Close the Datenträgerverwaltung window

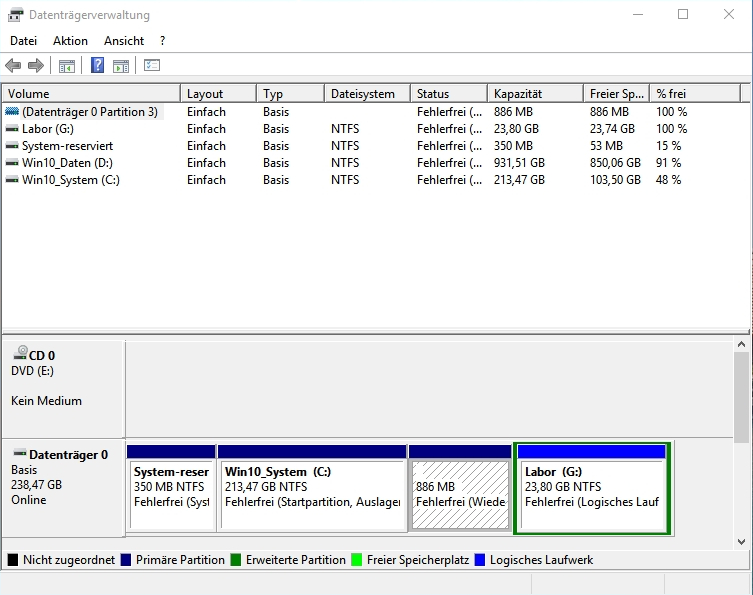729,14
